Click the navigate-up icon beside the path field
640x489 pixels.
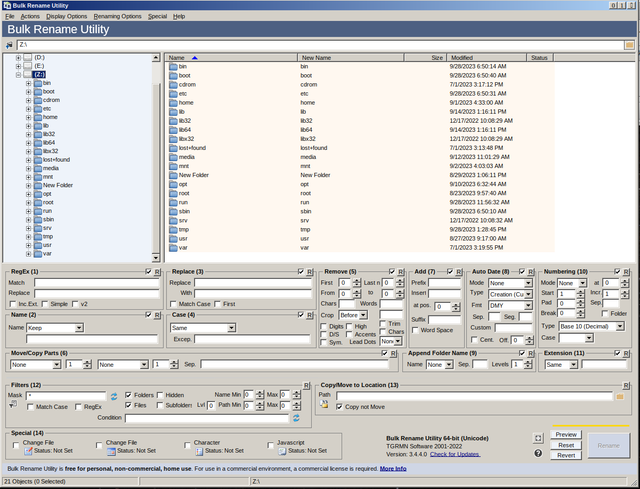click(9, 45)
